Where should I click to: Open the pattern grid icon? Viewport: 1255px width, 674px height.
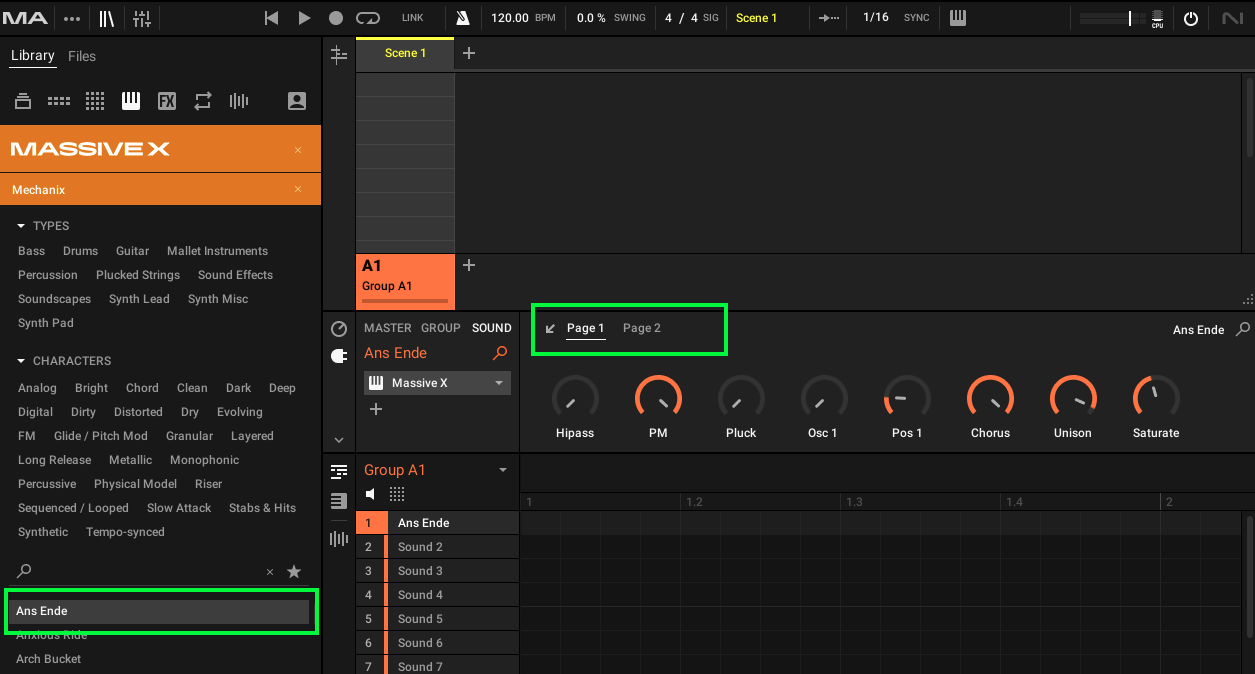click(x=397, y=494)
